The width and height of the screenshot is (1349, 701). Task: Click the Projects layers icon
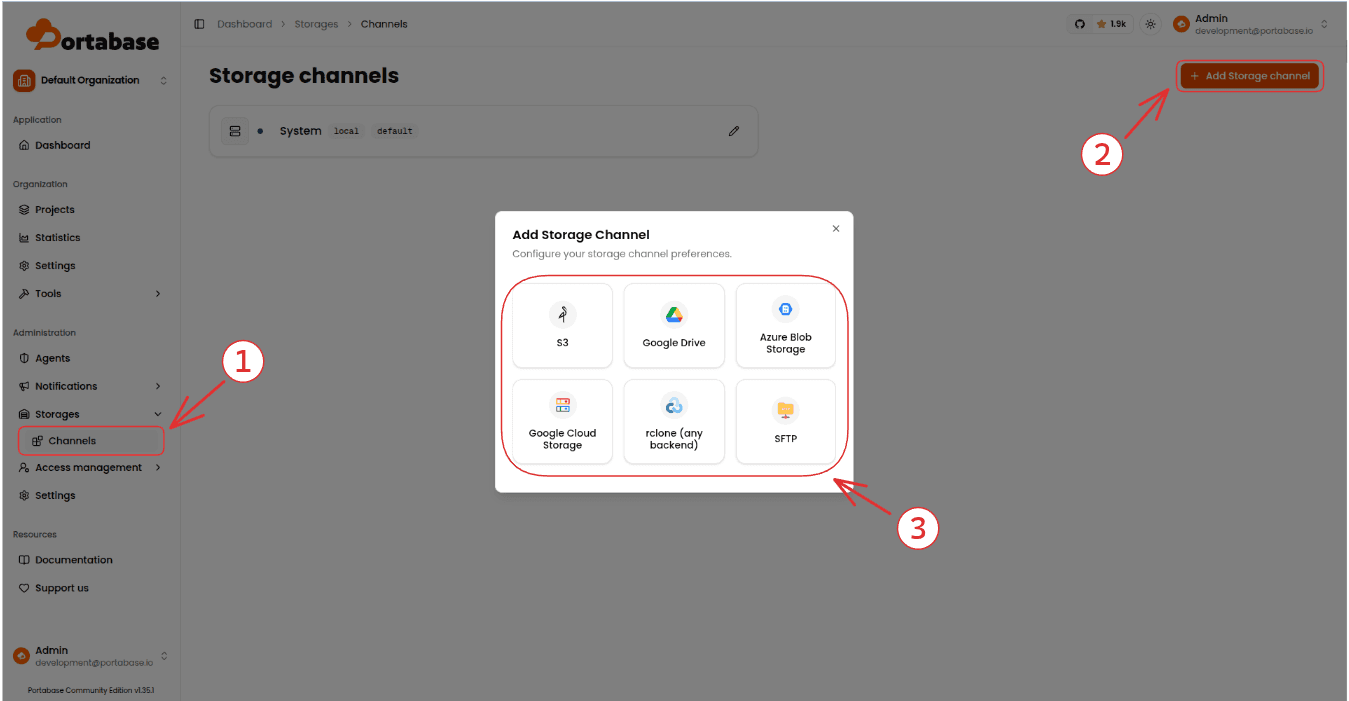point(25,210)
